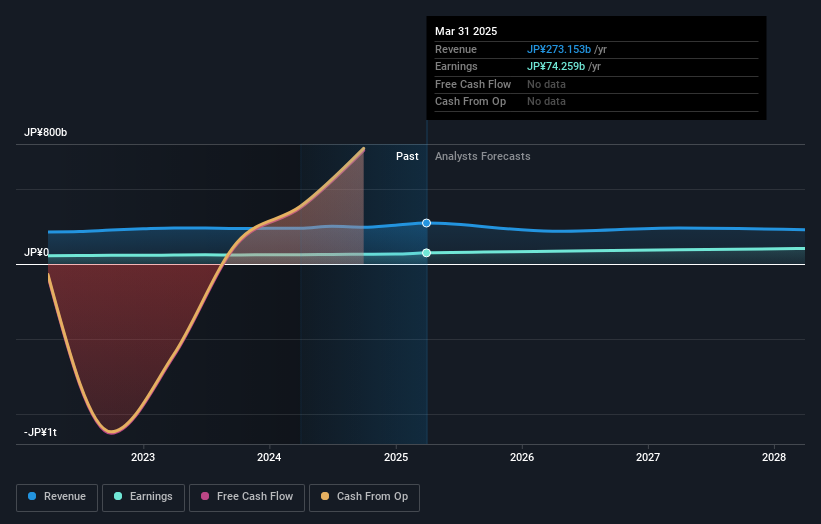The height and width of the screenshot is (524, 821).
Task: Click the tooltip Free Cash Flow No data
Action: [546, 84]
